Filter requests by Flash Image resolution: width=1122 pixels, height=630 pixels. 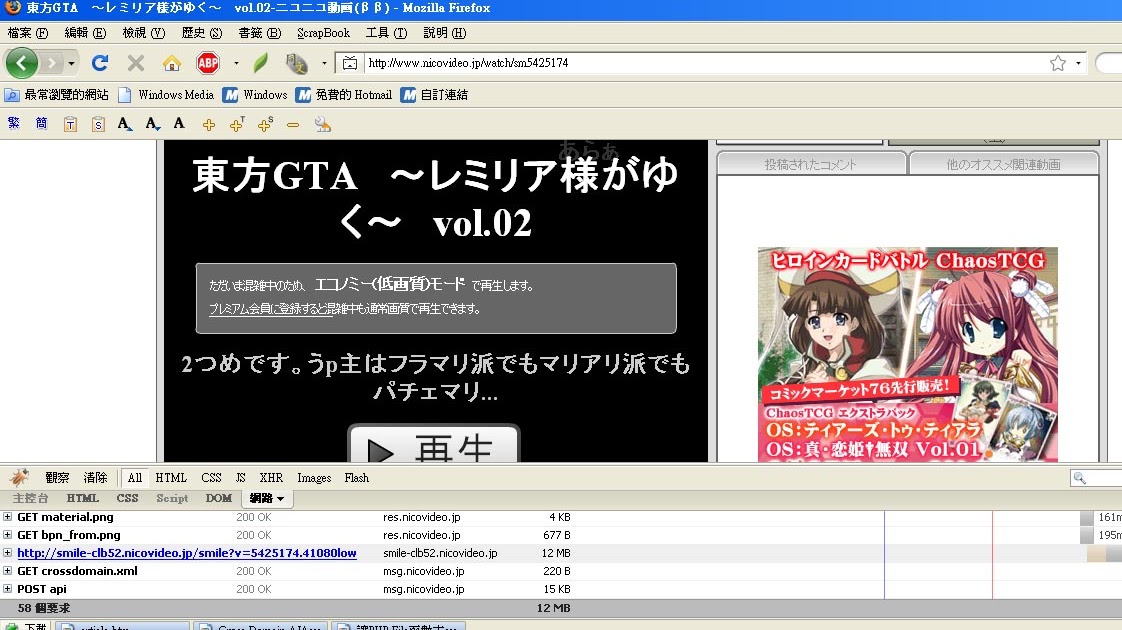click(356, 478)
